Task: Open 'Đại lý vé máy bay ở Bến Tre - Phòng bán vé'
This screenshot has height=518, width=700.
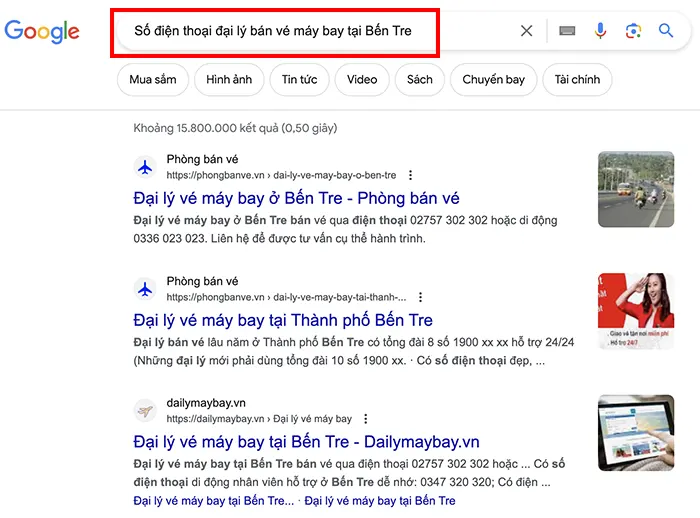Action: [296, 198]
